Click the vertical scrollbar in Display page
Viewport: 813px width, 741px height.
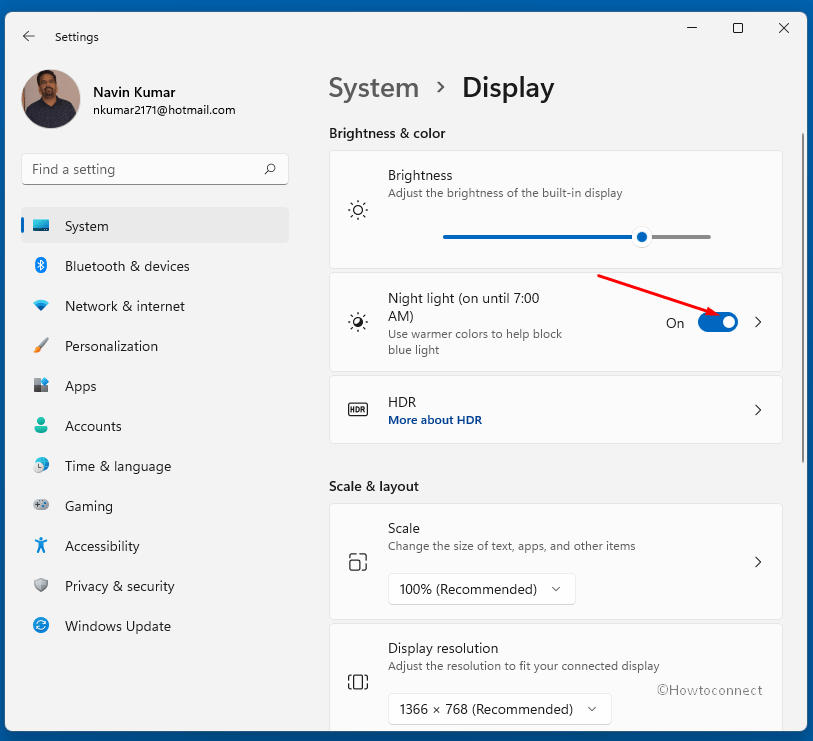[803, 298]
